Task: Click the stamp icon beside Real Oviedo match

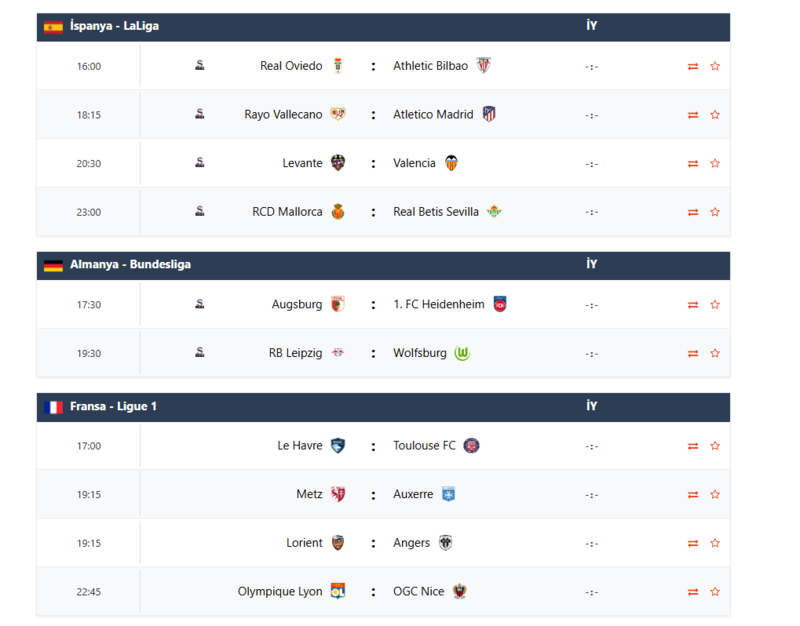Action: [x=200, y=66]
